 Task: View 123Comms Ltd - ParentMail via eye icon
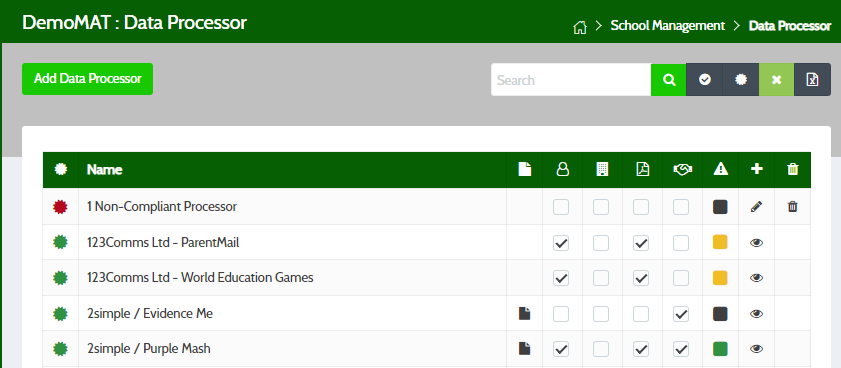(756, 243)
